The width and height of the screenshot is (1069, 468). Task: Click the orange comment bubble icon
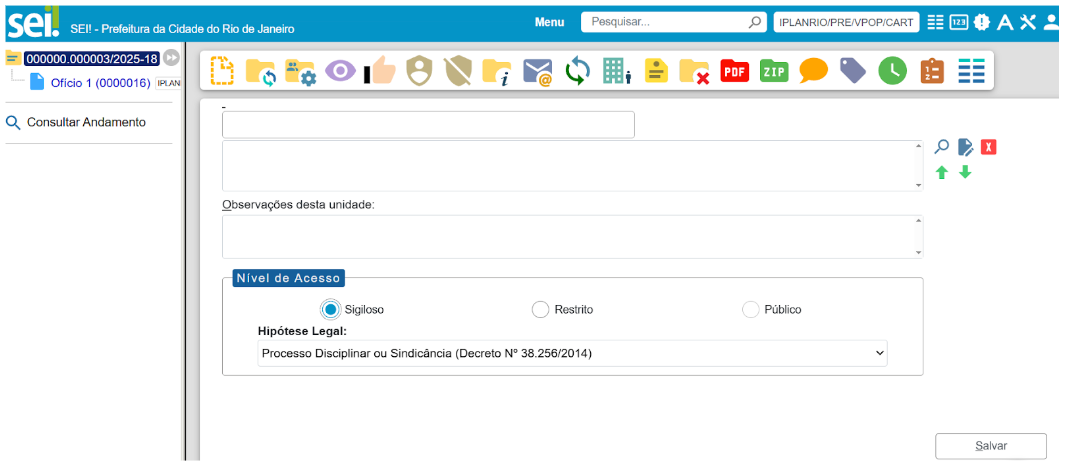pyautogui.click(x=813, y=71)
